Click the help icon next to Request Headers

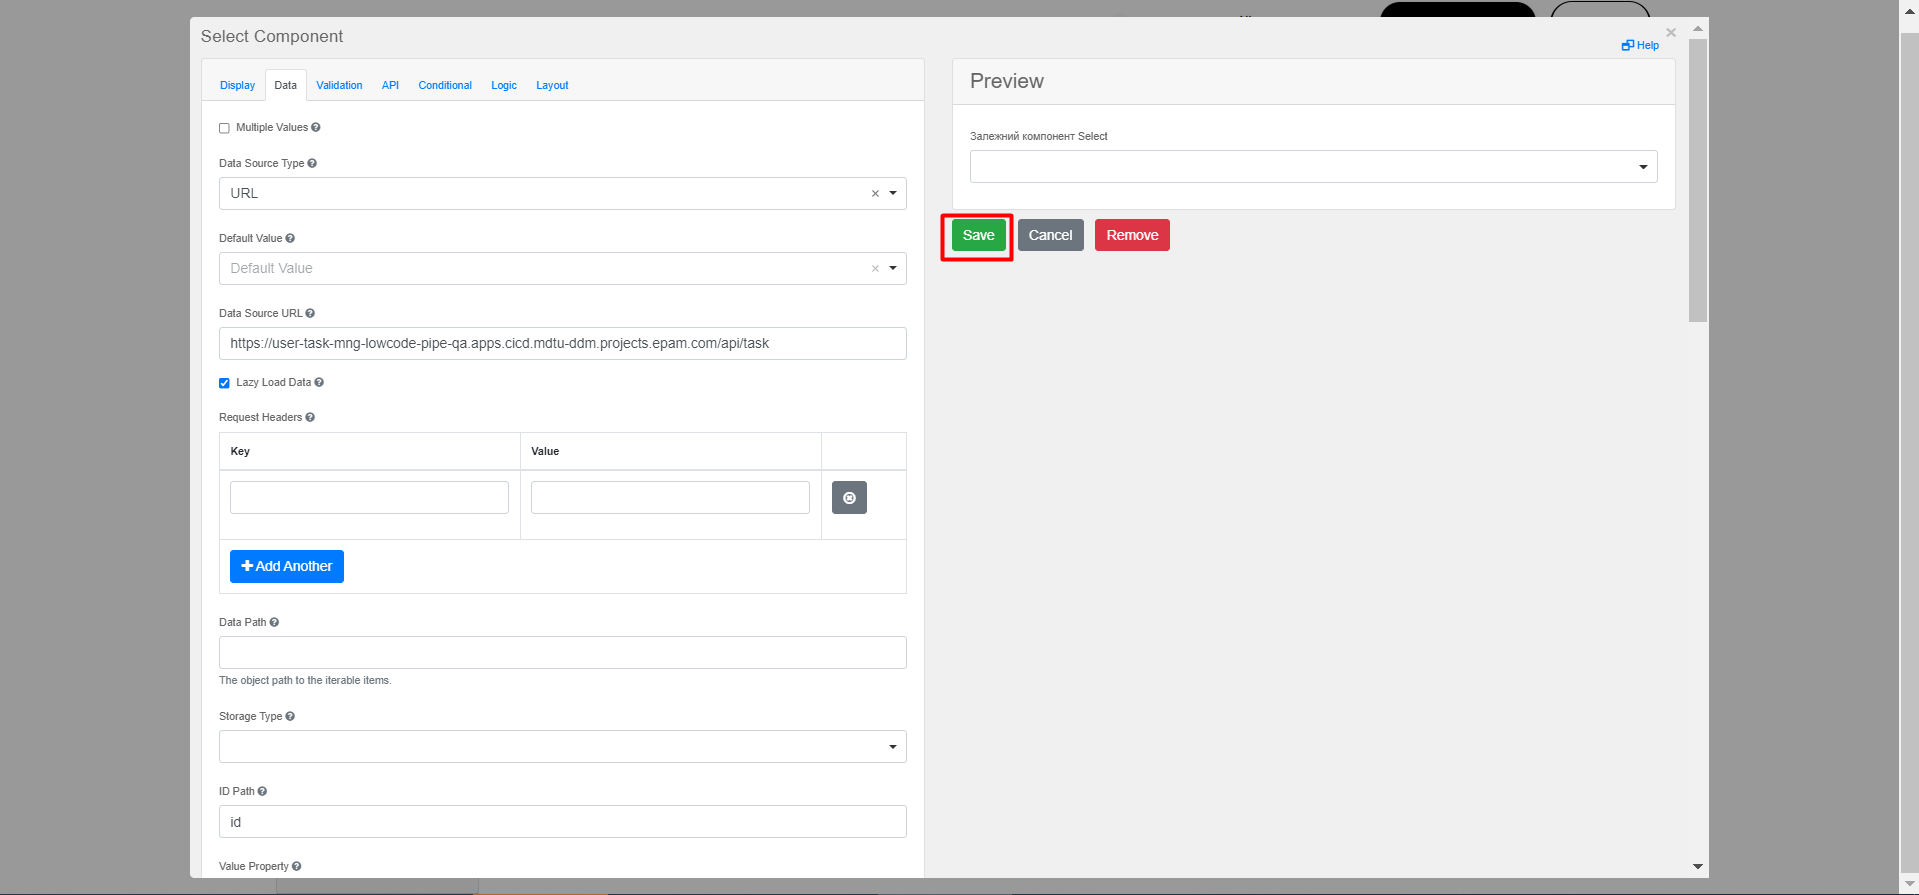310,417
